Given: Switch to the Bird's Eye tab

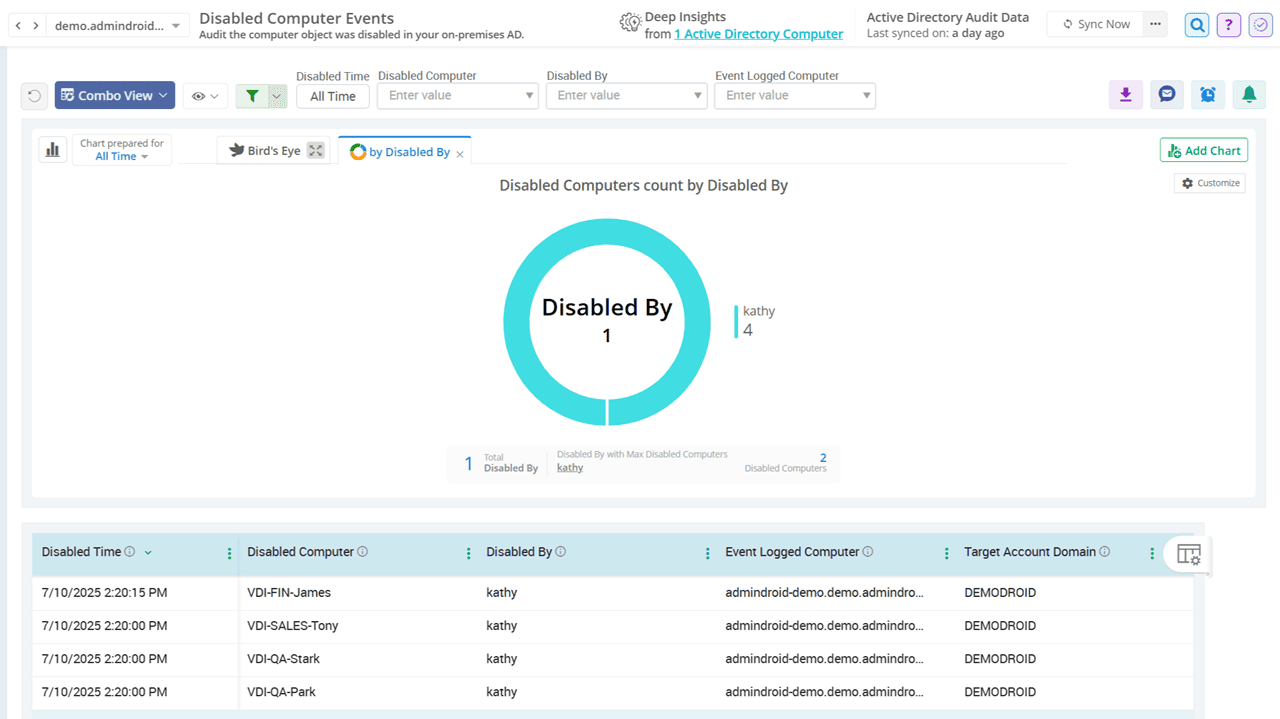Looking at the screenshot, I should coord(265,151).
